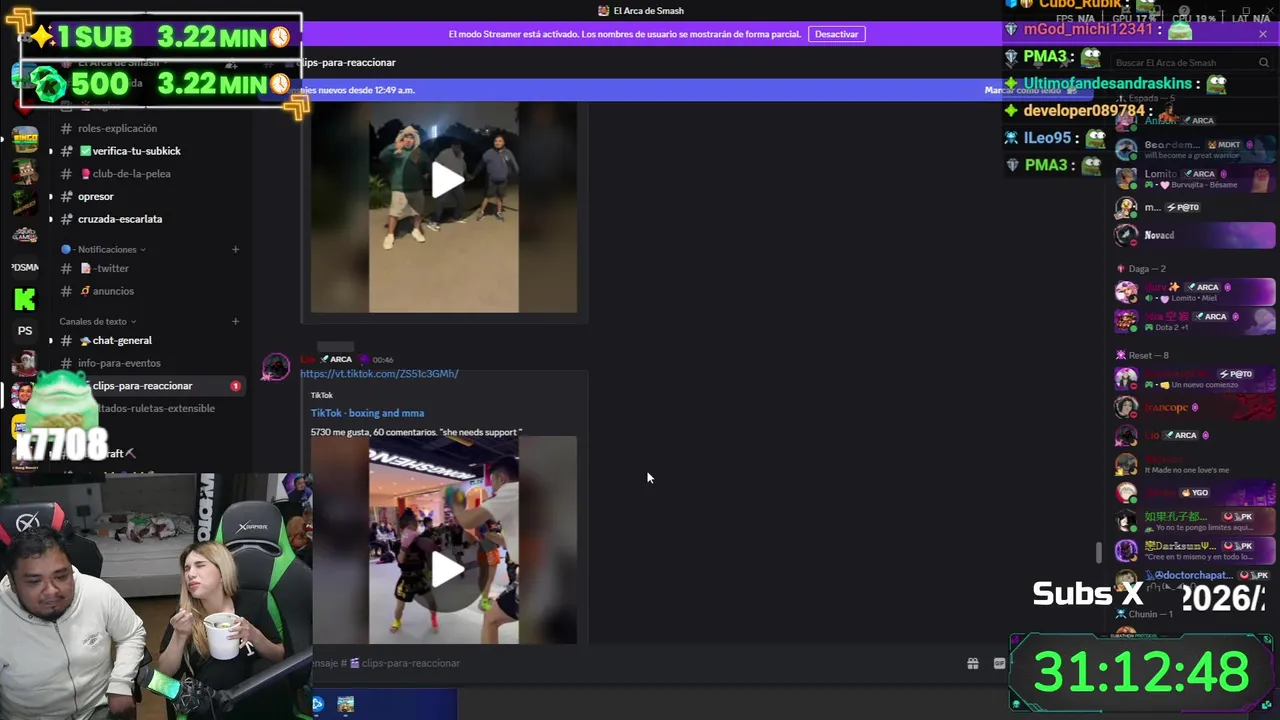Click the member Lomito in the member list
The image size is (1280, 720).
(1195, 179)
